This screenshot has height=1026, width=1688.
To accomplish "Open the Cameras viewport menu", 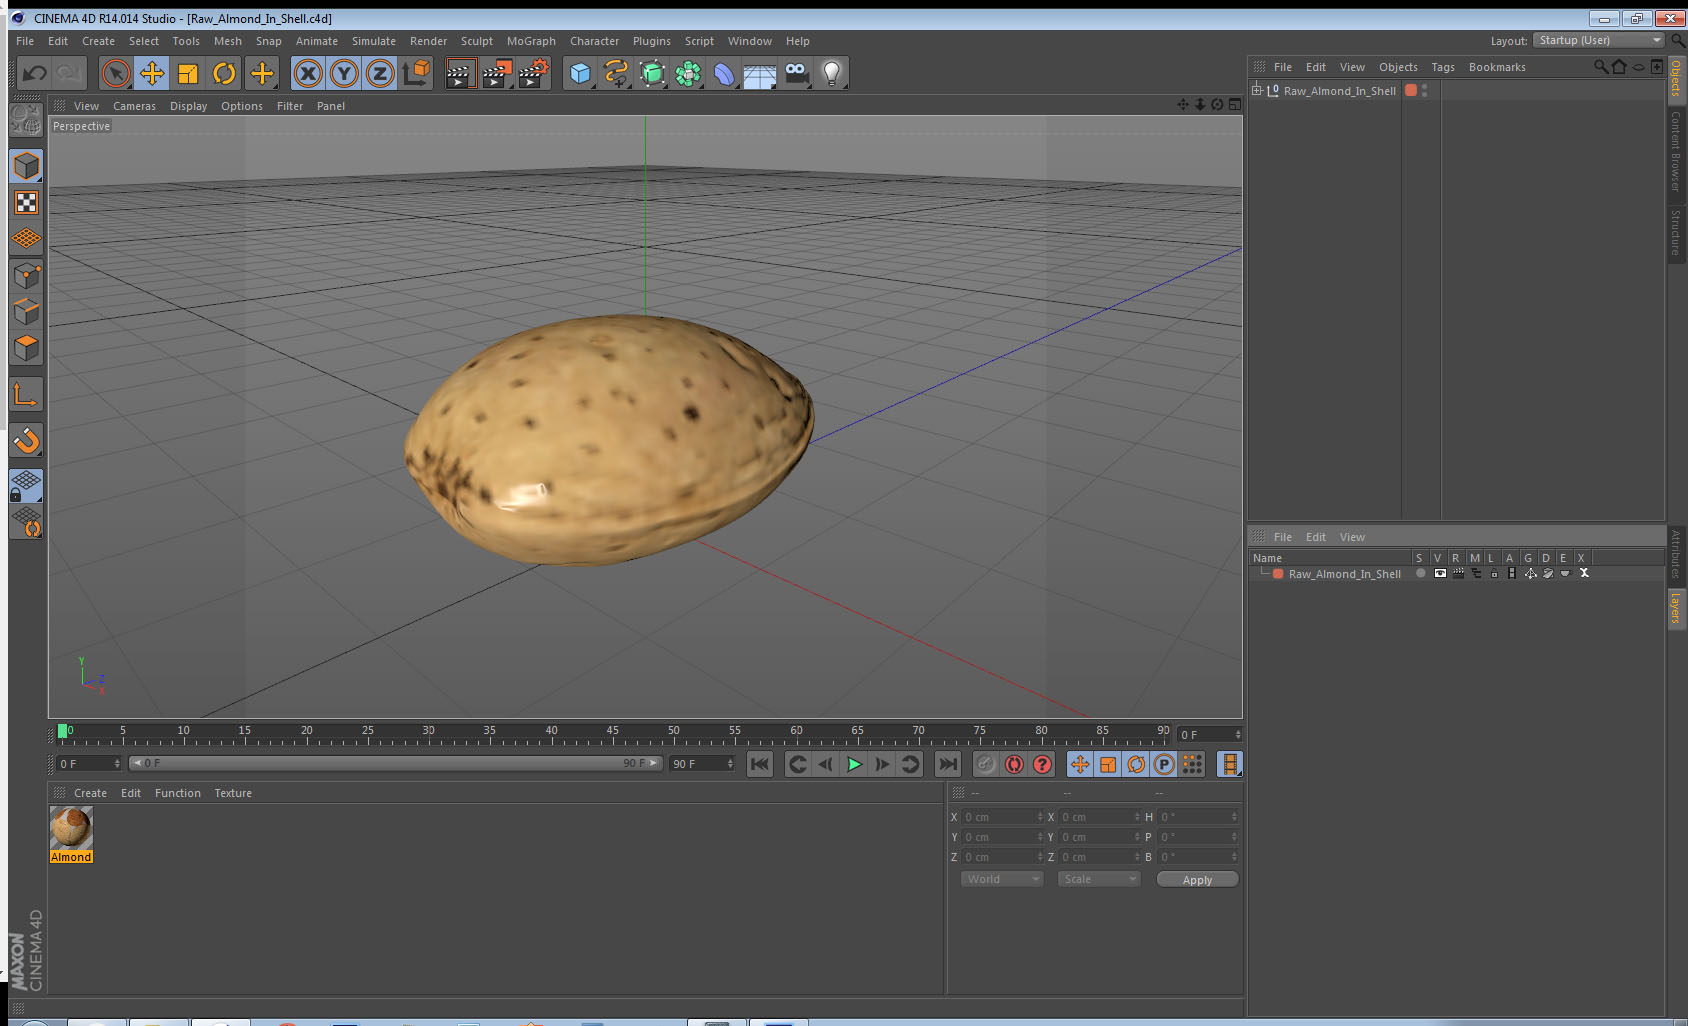I will click(134, 106).
